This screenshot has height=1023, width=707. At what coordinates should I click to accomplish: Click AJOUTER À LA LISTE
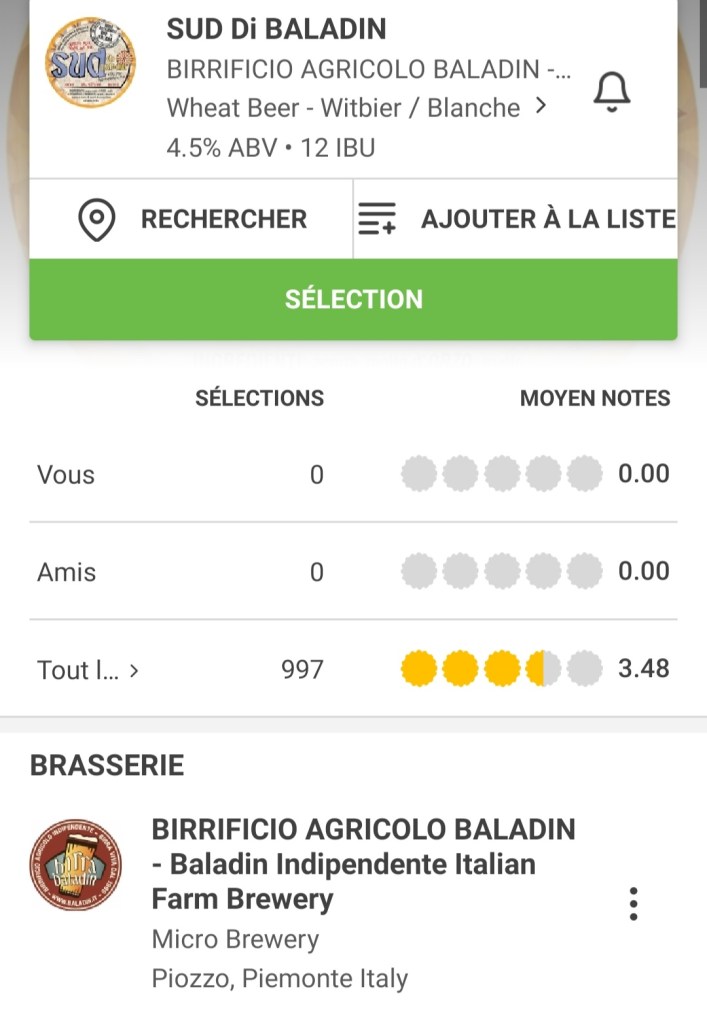point(547,219)
